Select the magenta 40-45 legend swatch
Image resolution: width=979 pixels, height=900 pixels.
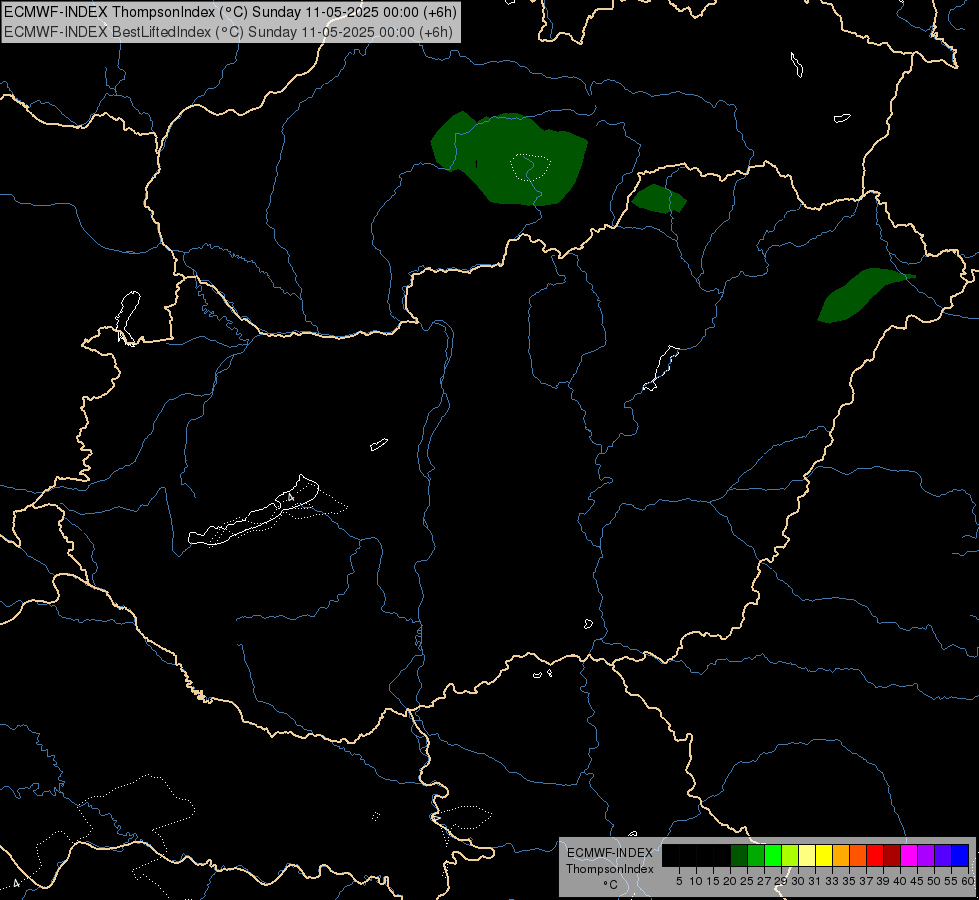pyautogui.click(x=909, y=855)
